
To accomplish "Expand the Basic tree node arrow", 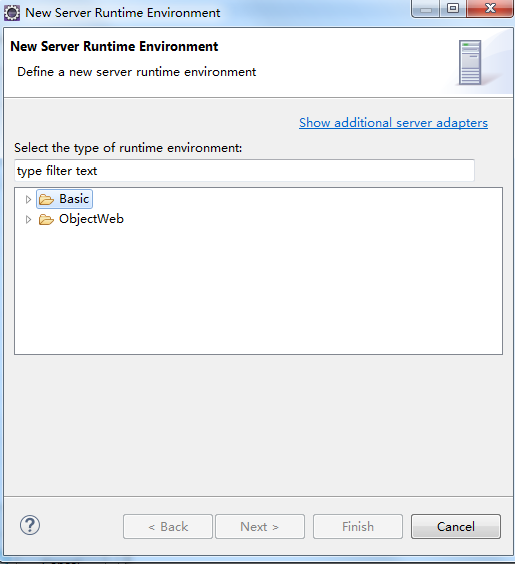I will 28,199.
